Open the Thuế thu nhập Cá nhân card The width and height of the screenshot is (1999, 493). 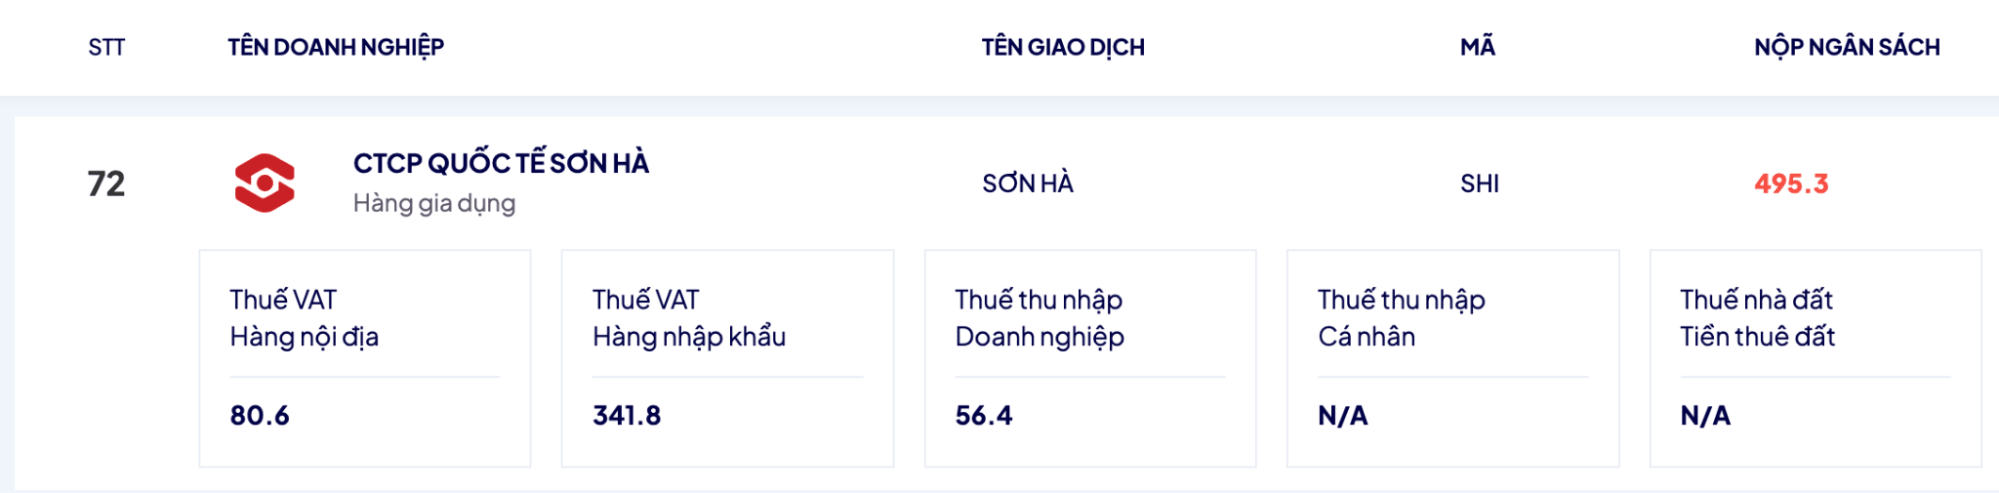1452,358
